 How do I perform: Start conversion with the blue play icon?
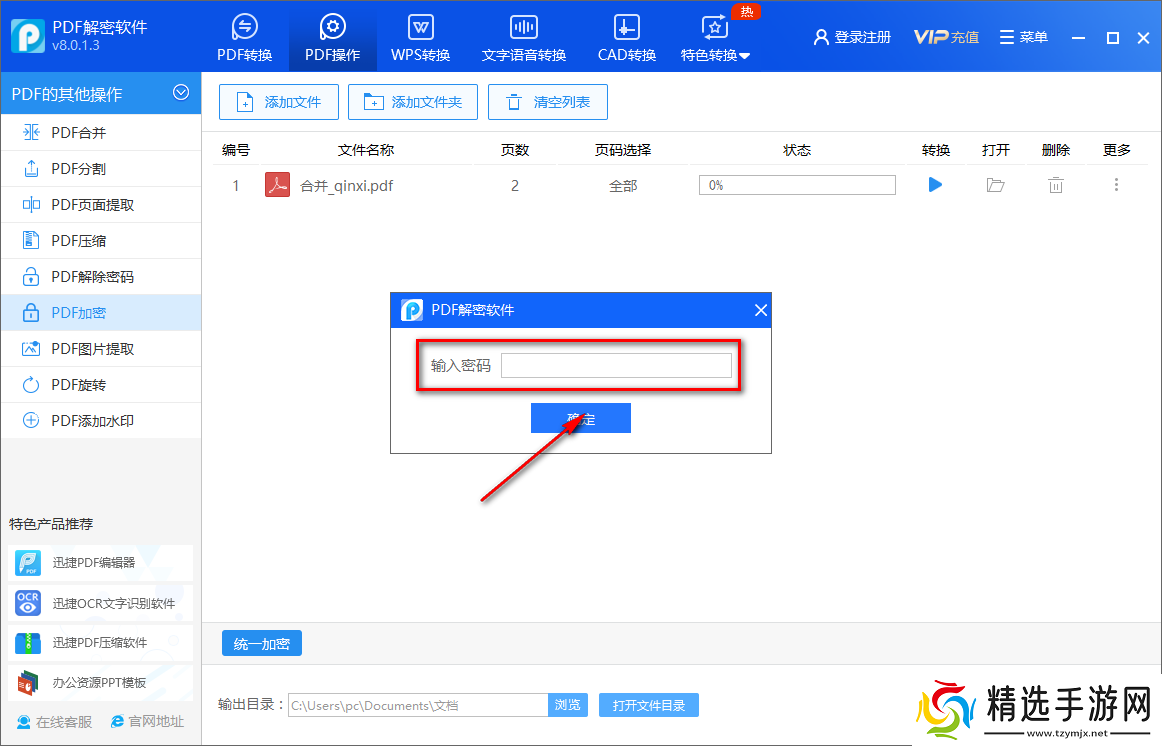[934, 185]
